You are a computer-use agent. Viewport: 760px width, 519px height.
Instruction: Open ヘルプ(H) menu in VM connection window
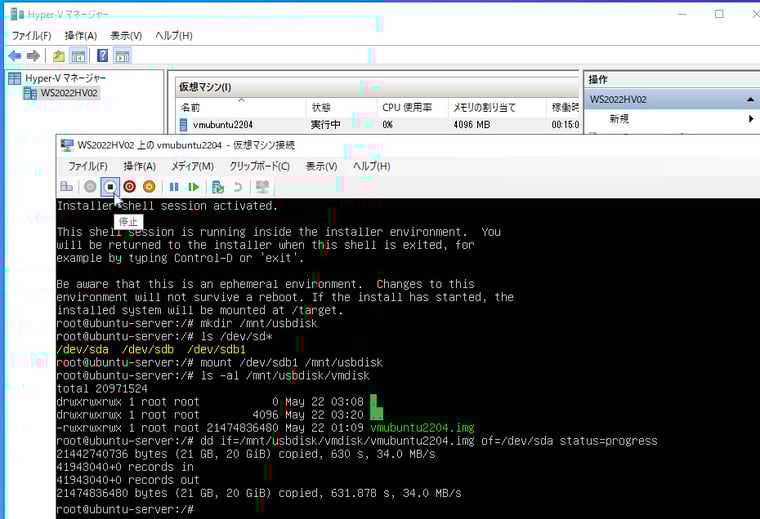click(x=371, y=166)
